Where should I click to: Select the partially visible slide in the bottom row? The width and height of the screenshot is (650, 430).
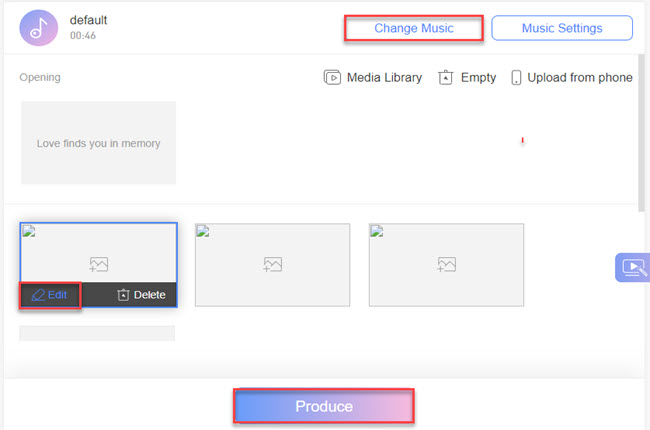click(x=97, y=333)
